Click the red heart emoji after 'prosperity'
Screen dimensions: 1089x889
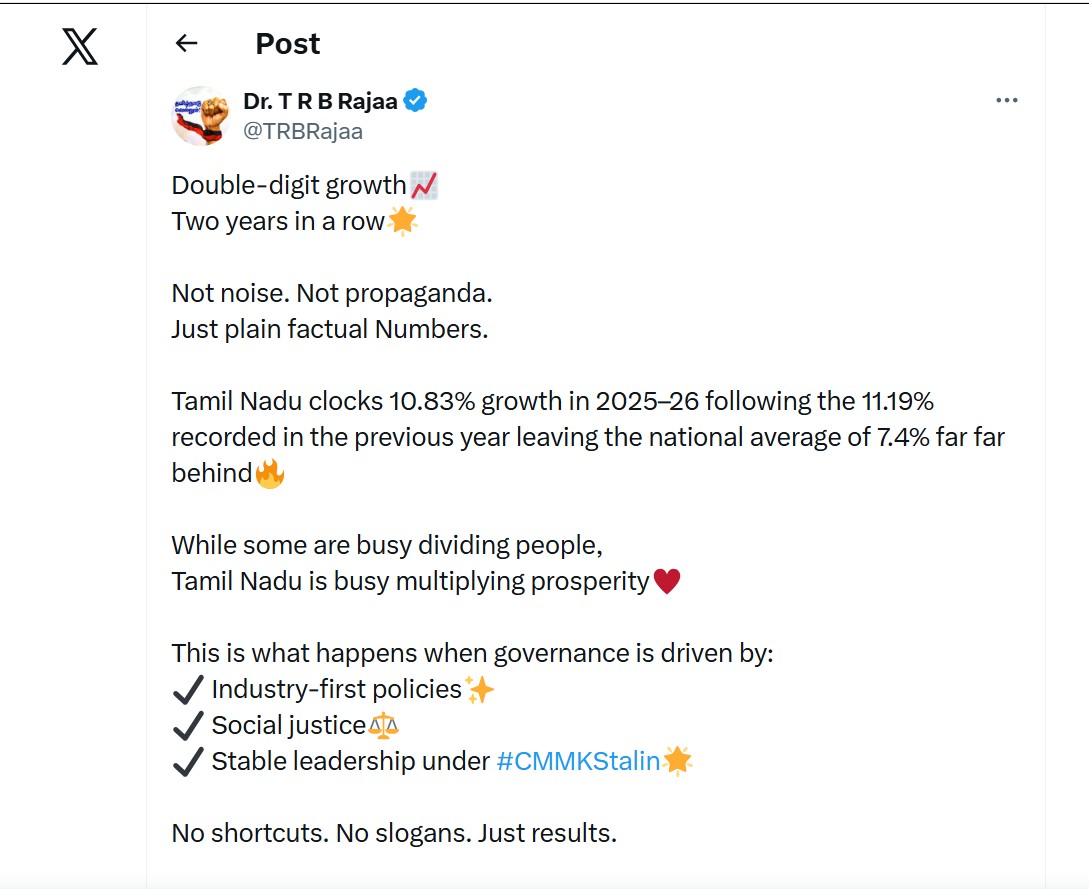pos(667,580)
